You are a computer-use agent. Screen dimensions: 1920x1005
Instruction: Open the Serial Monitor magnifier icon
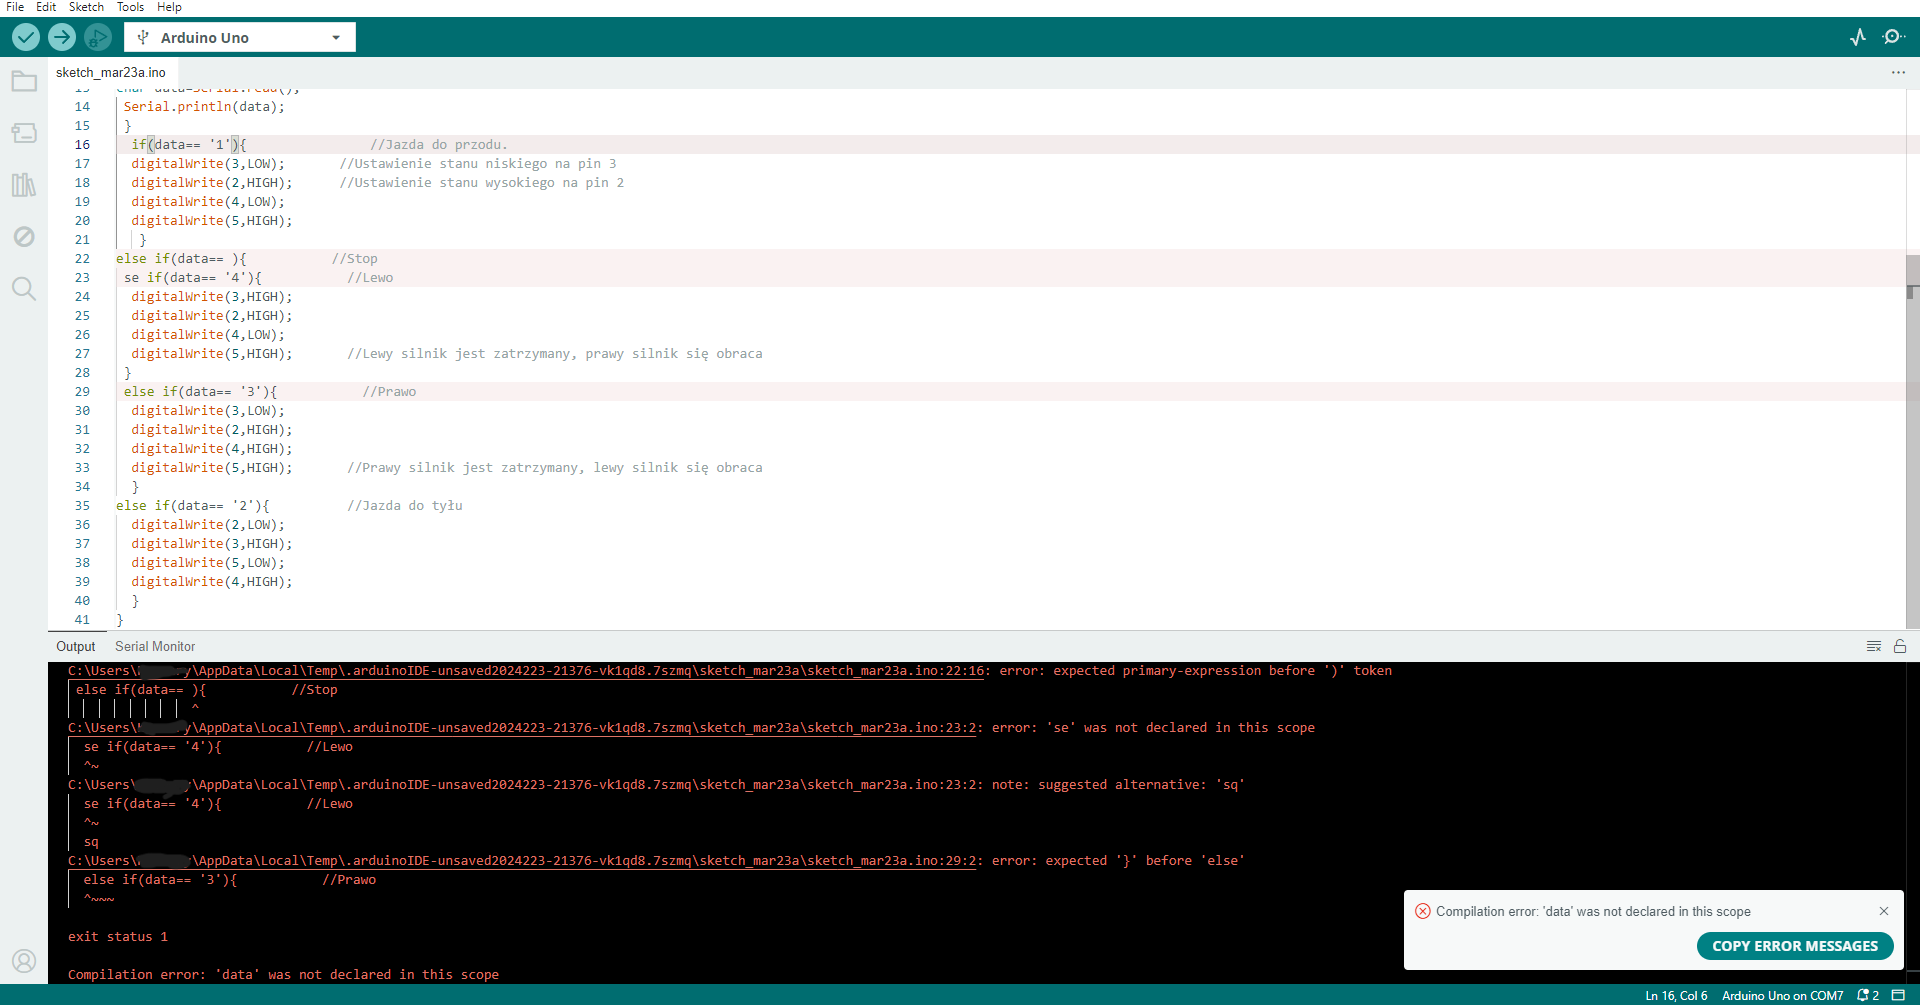tap(1893, 37)
